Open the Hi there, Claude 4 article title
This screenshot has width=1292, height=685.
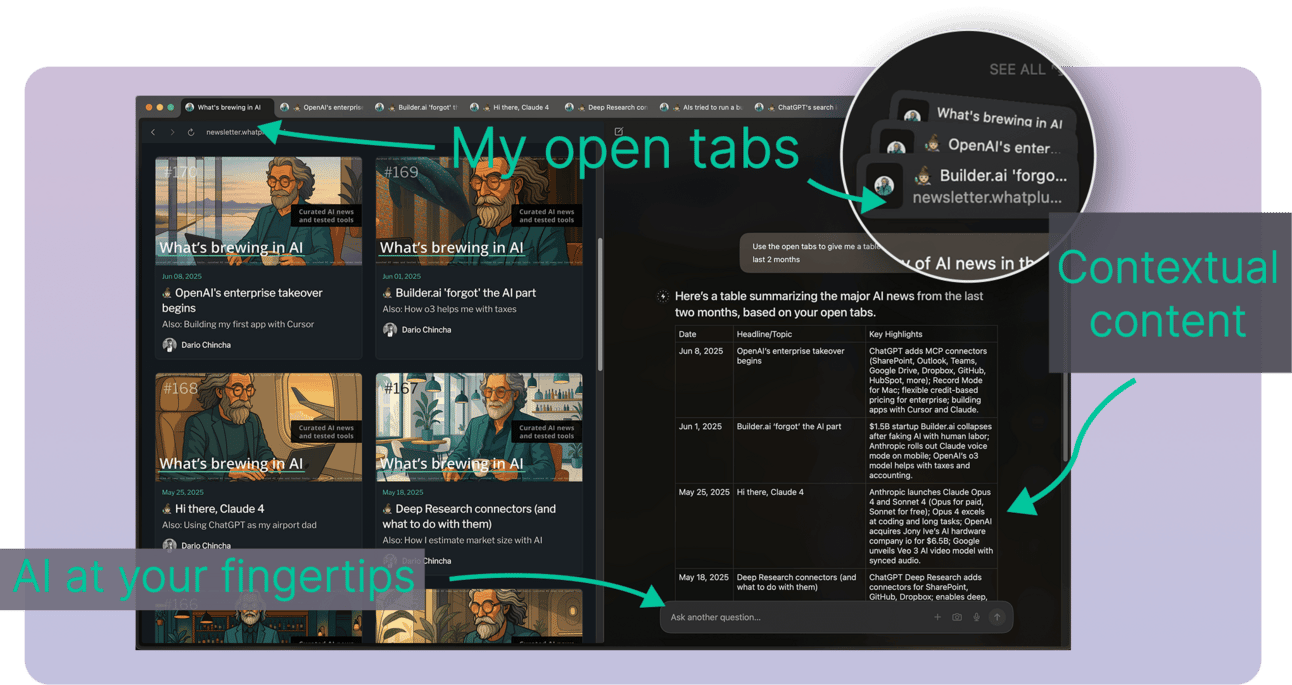[220, 509]
